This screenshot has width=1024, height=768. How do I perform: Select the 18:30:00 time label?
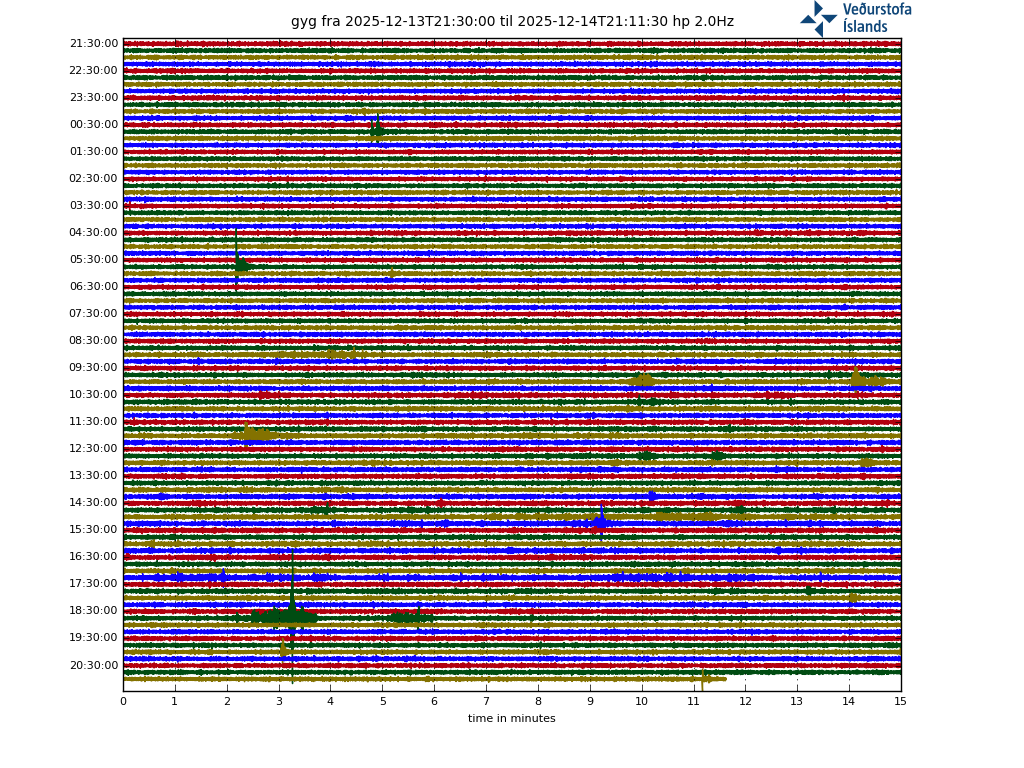click(x=94, y=611)
